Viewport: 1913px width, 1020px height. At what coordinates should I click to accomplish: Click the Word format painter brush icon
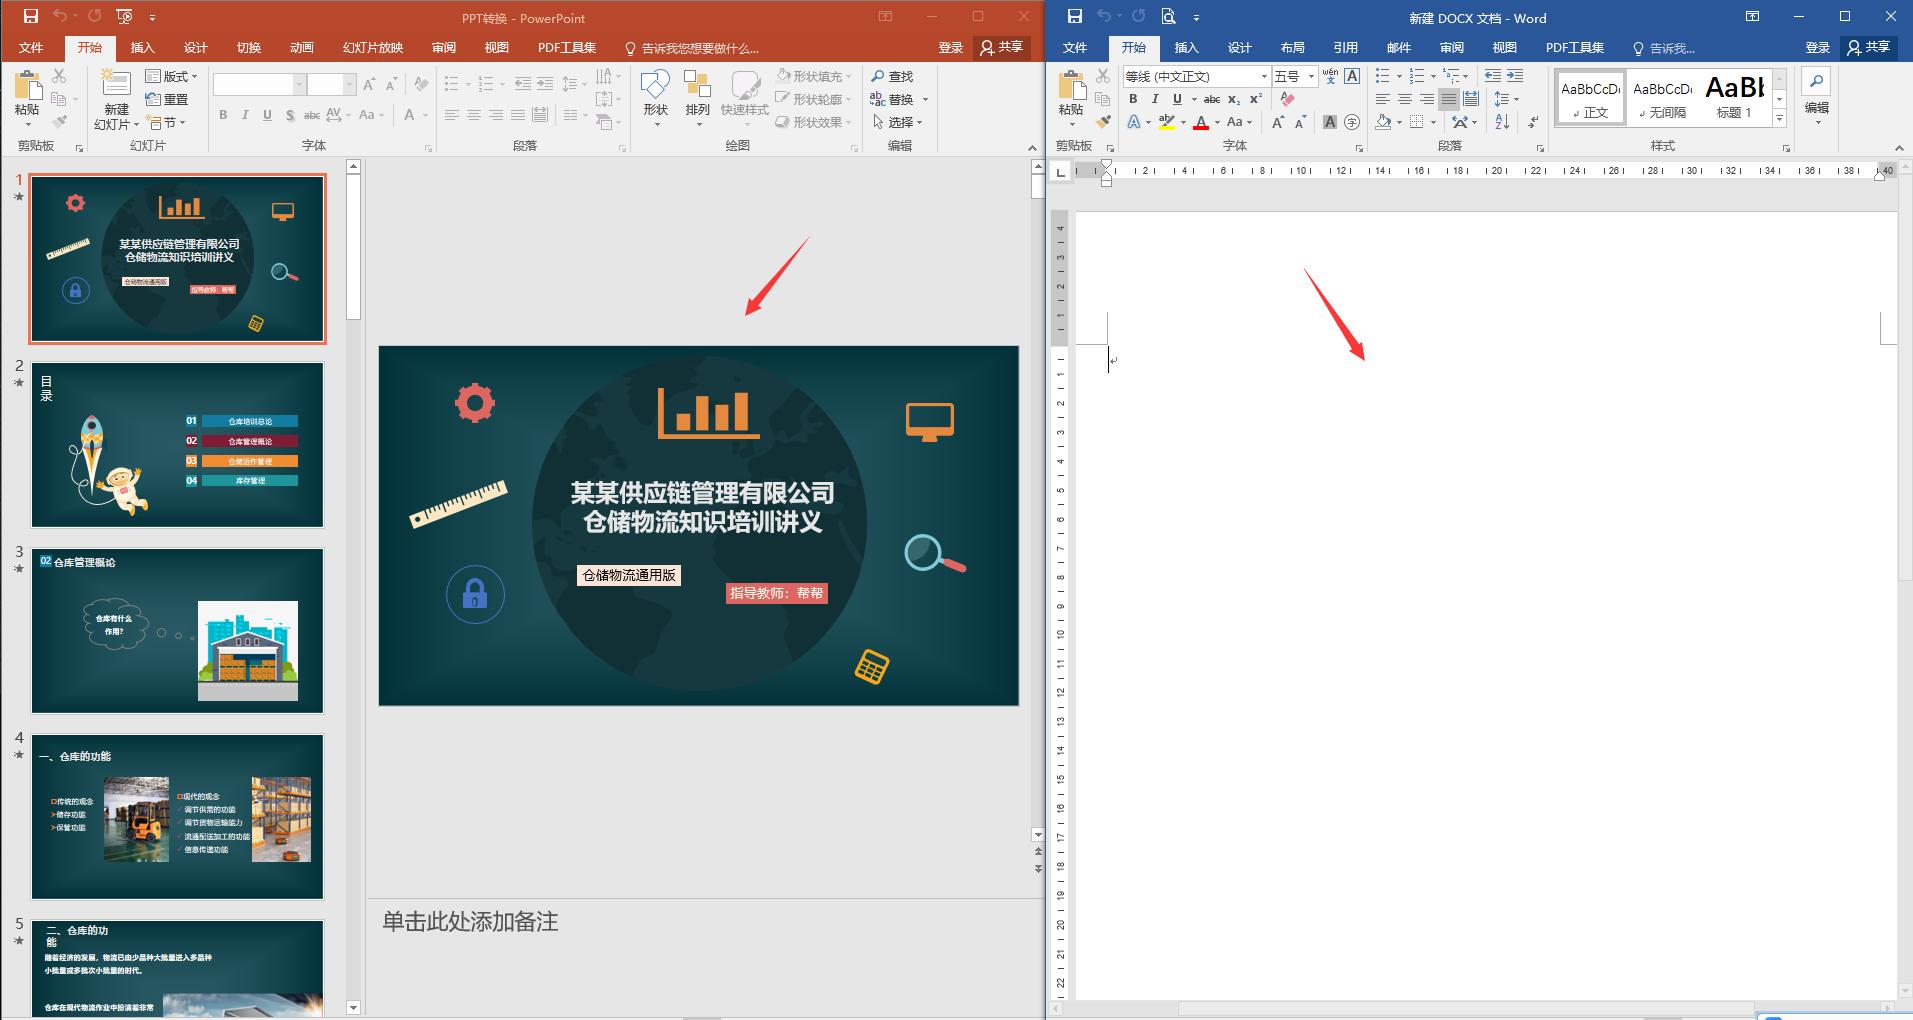1103,122
